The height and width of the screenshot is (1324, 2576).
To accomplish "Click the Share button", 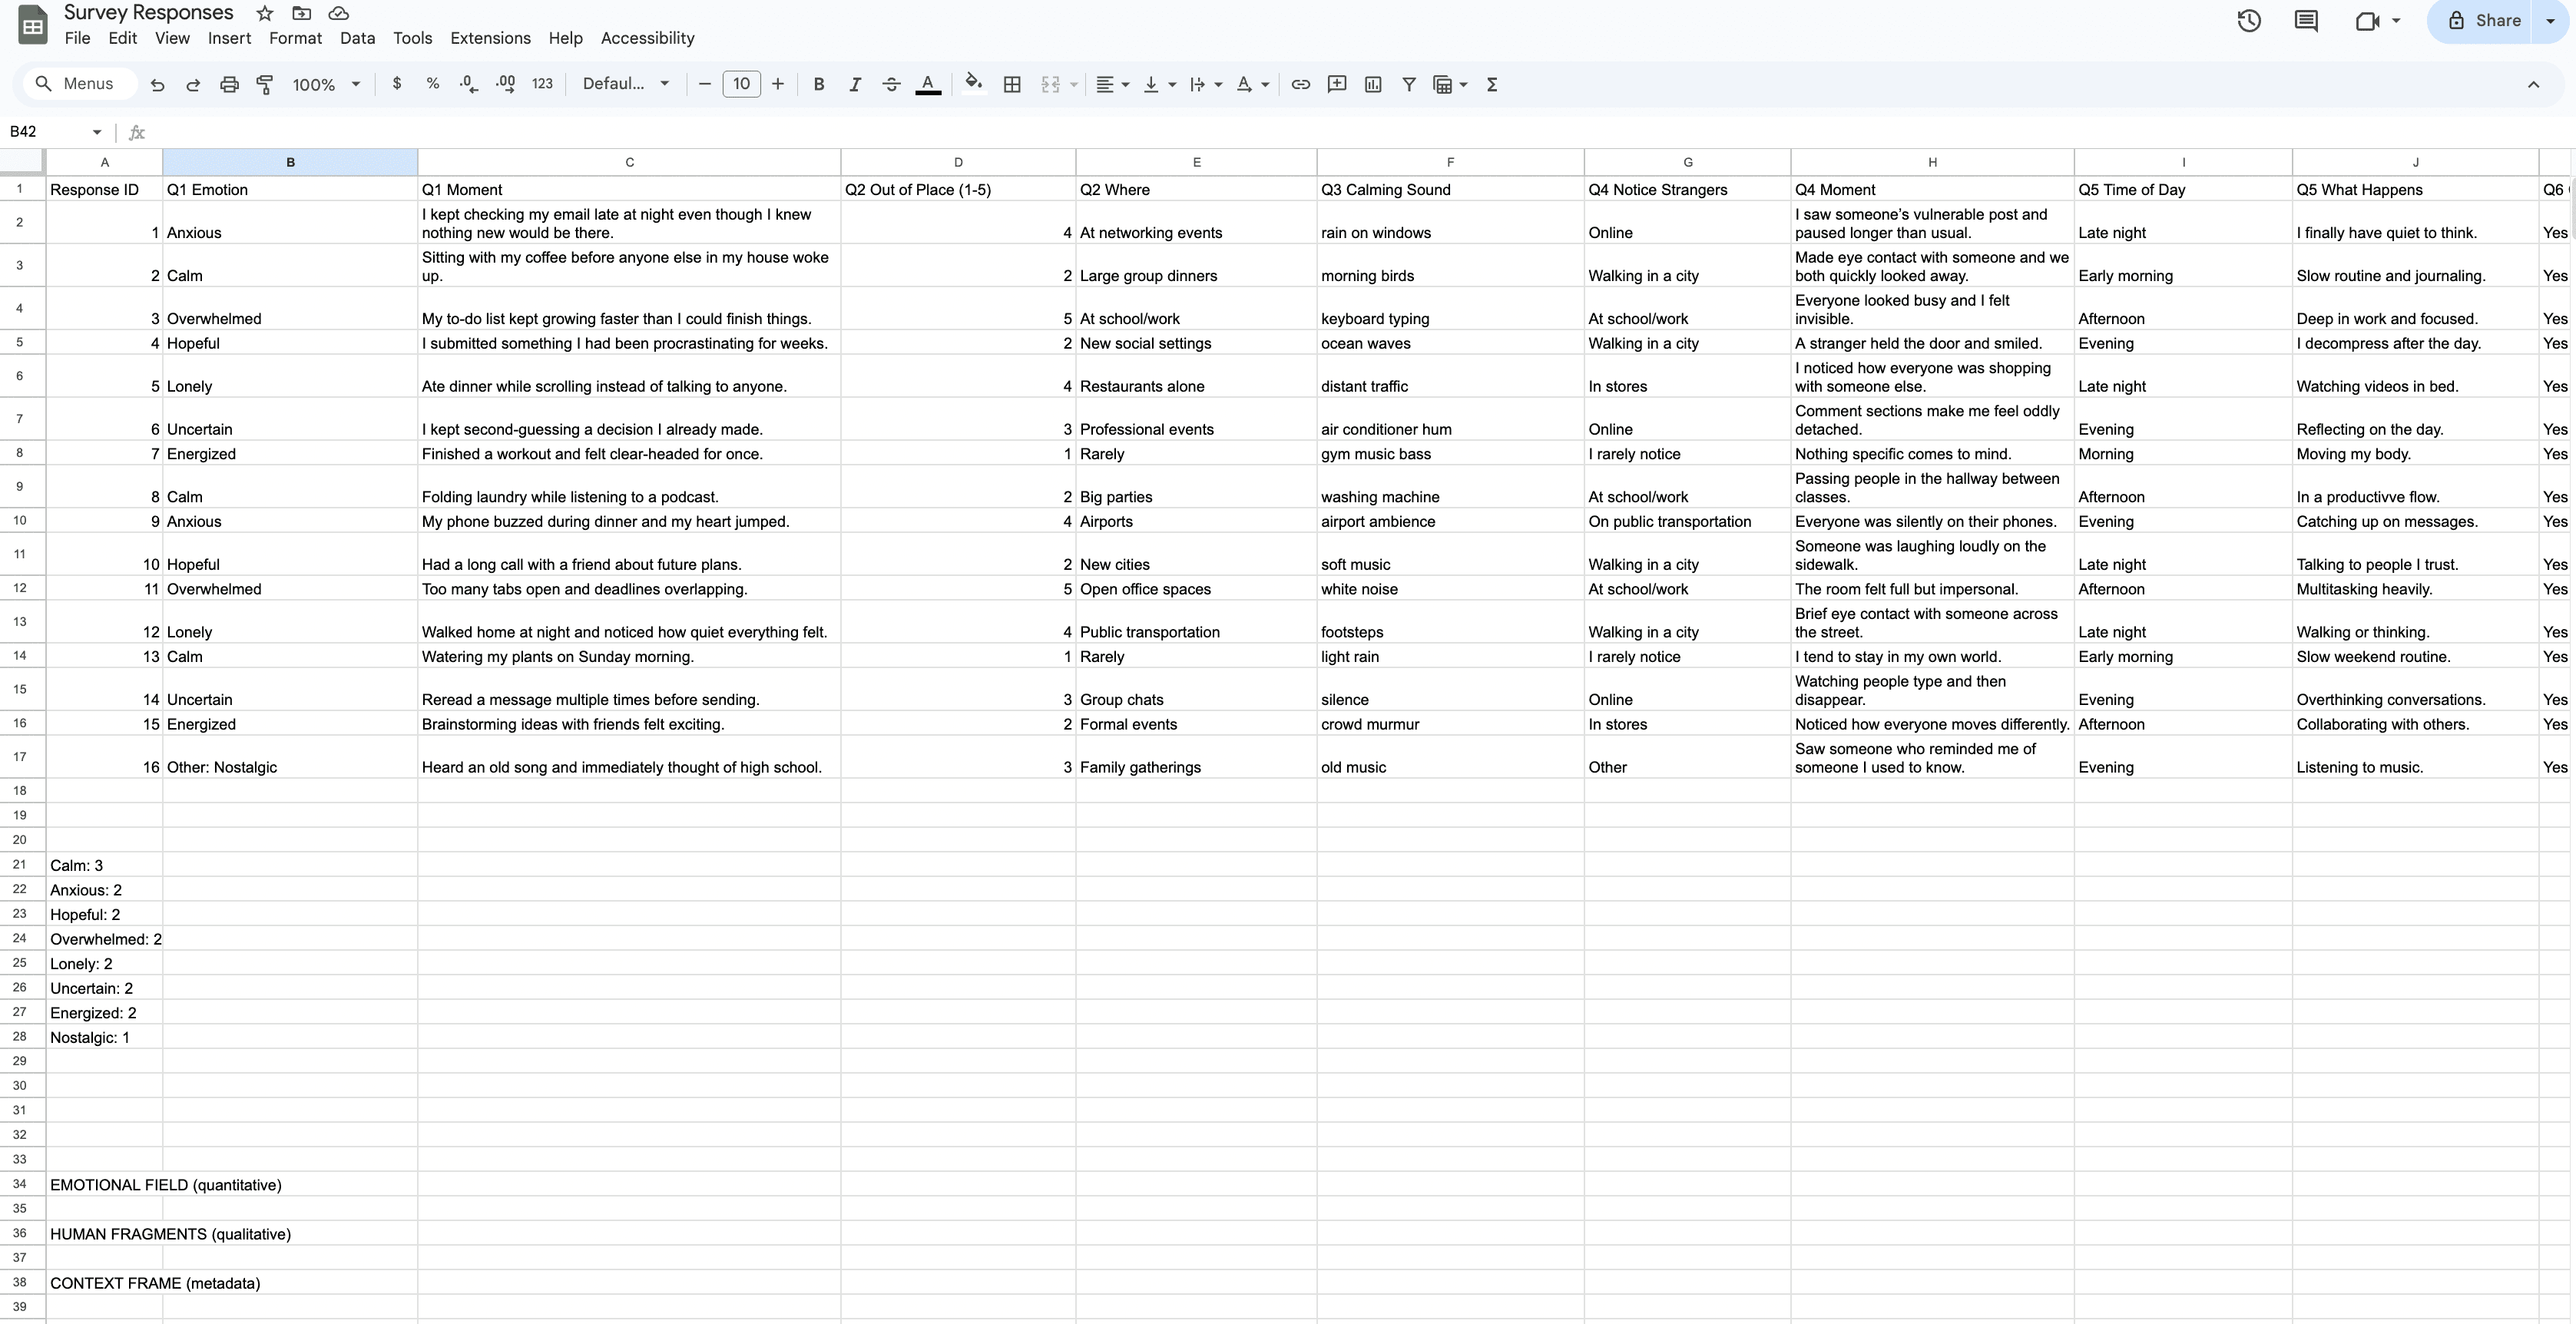I will [x=2483, y=21].
